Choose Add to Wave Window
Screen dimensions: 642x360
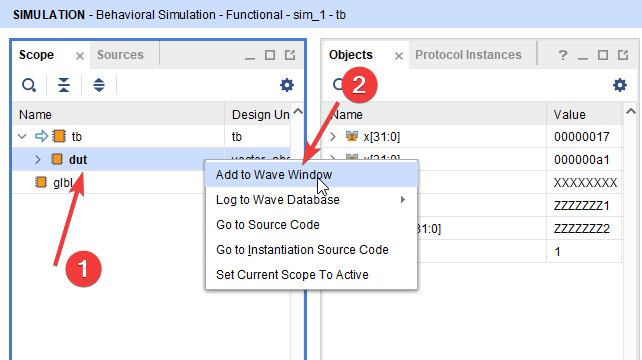pos(312,174)
